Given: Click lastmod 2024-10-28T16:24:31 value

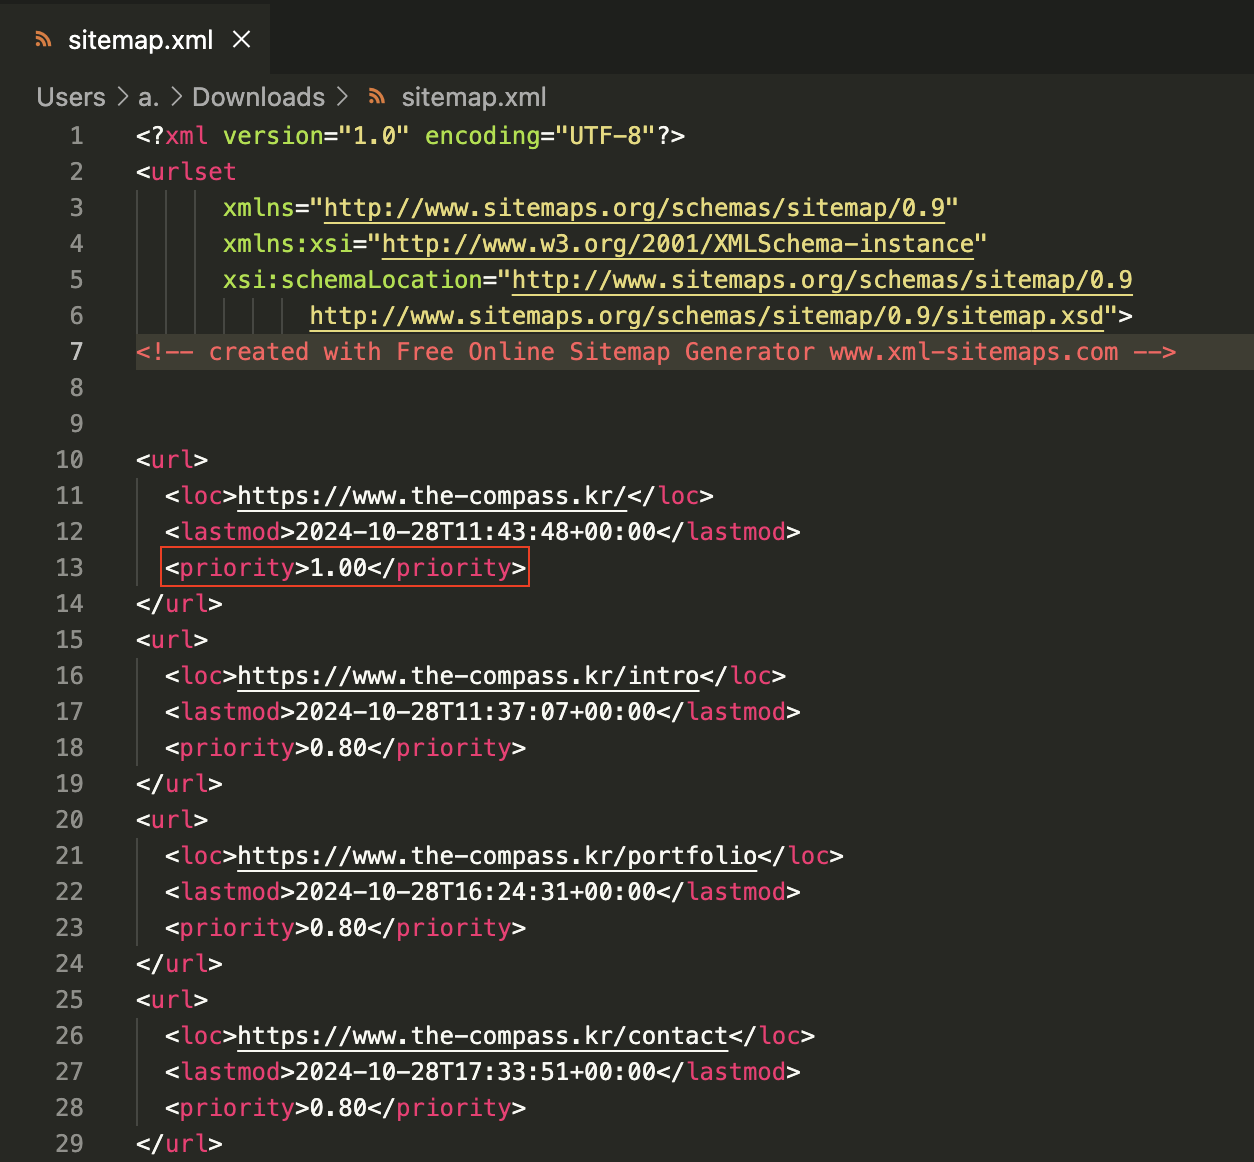Looking at the screenshot, I should [x=475, y=892].
